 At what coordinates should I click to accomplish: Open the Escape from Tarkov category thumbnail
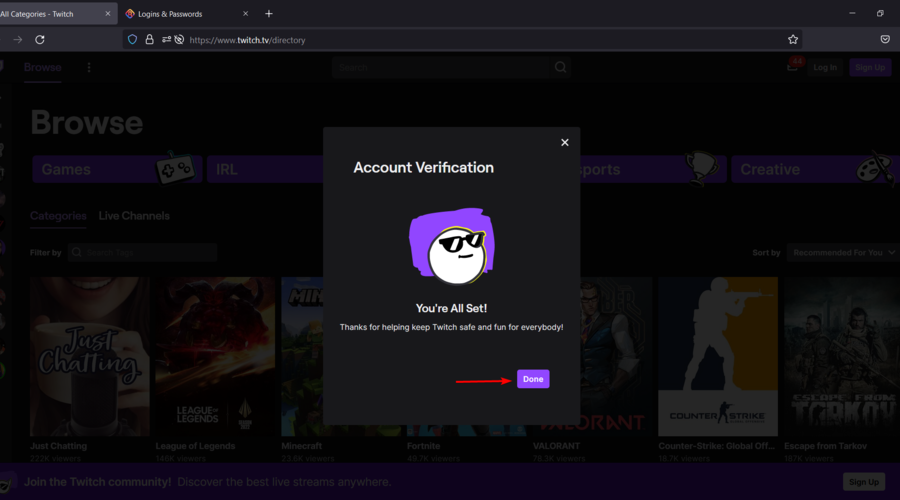coord(842,356)
